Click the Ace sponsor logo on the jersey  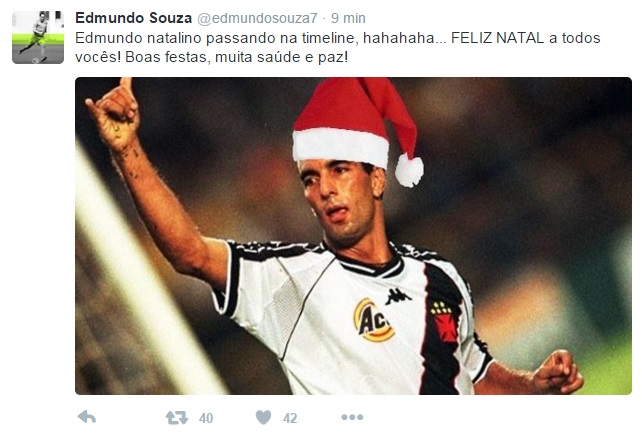click(x=373, y=320)
